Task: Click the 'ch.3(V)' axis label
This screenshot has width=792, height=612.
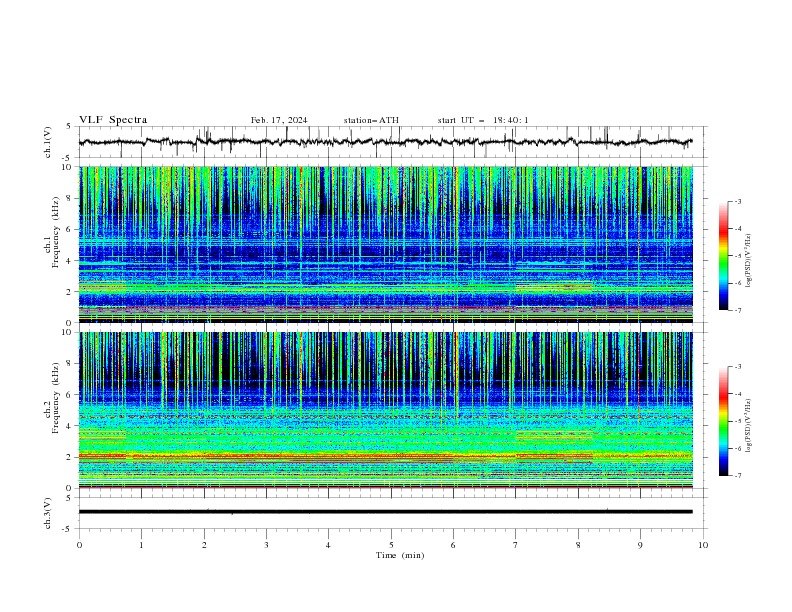Action: pyautogui.click(x=48, y=513)
